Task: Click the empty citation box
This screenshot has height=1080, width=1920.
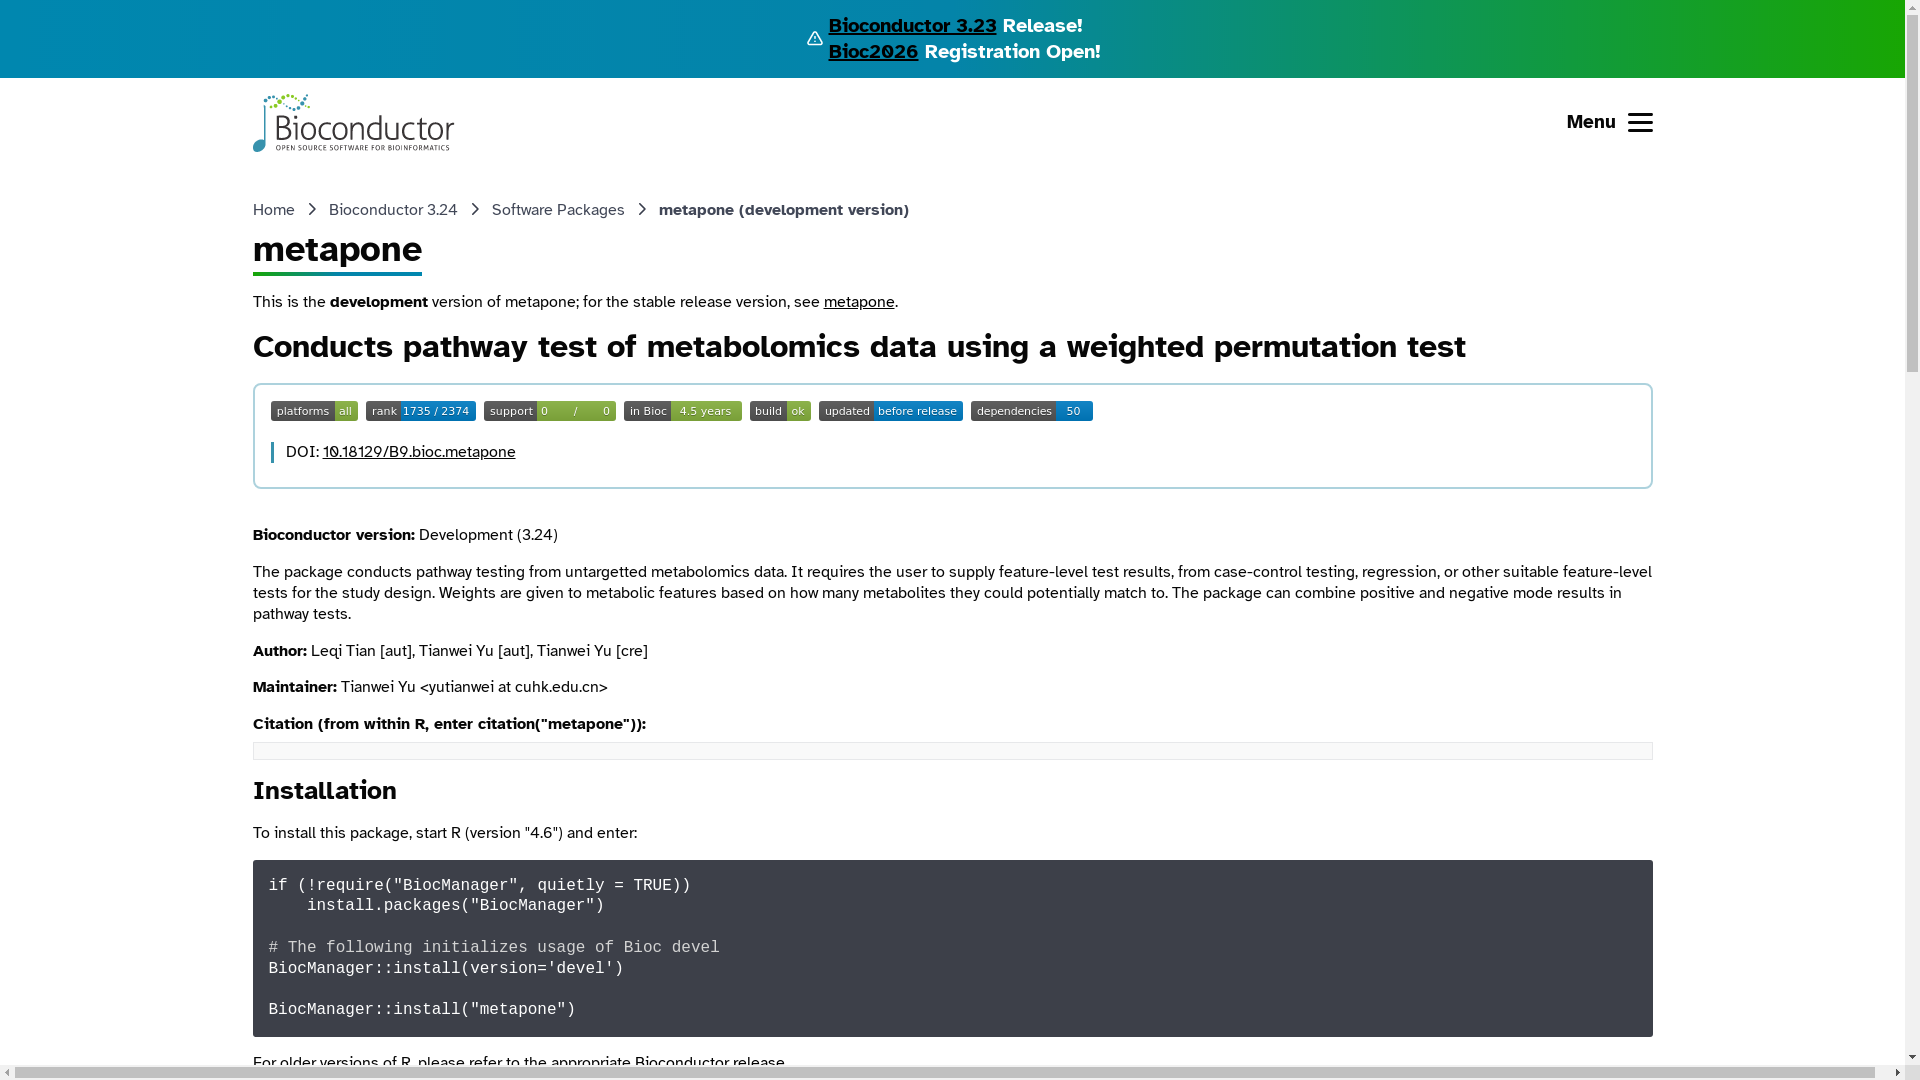Action: [952, 751]
